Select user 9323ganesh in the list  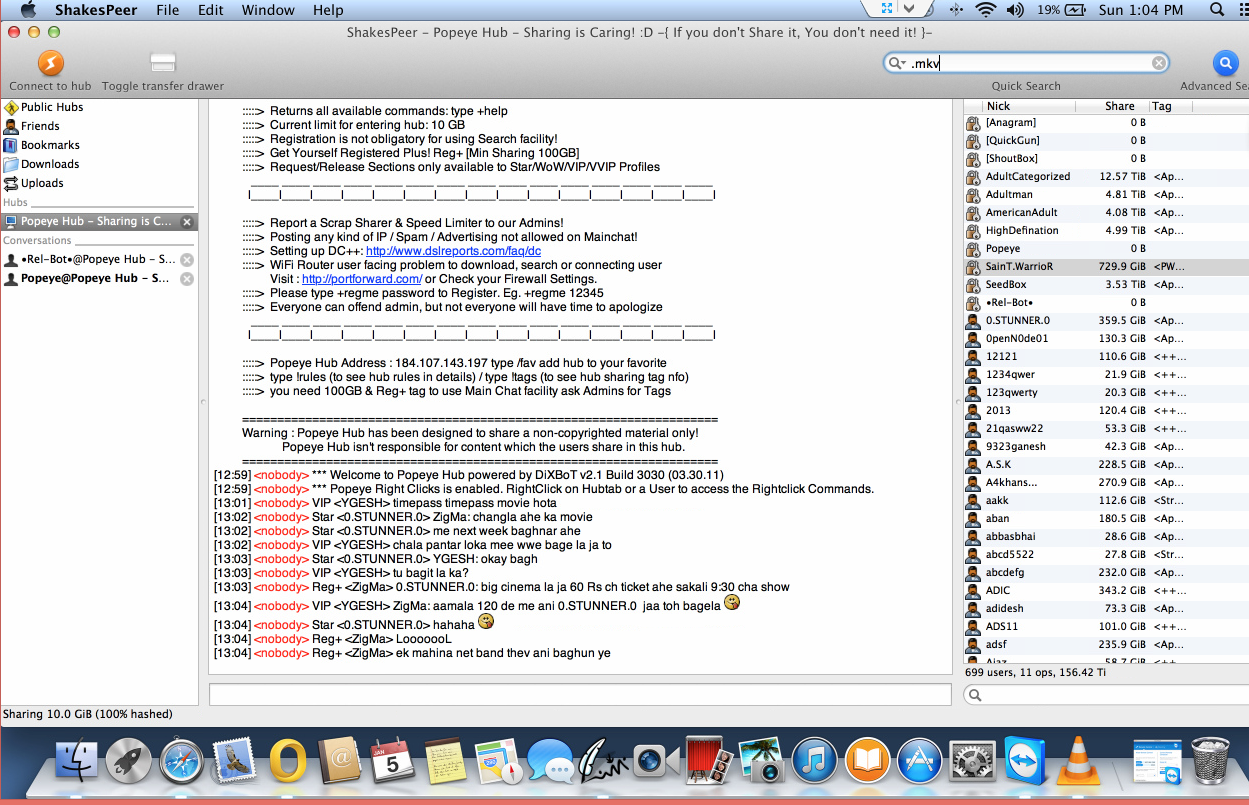pos(1106,447)
